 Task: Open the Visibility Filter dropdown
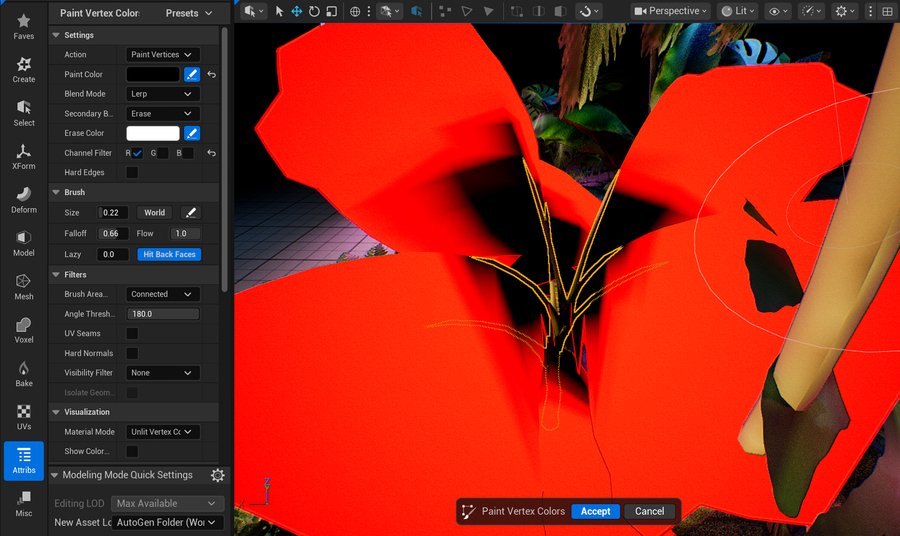tap(163, 373)
